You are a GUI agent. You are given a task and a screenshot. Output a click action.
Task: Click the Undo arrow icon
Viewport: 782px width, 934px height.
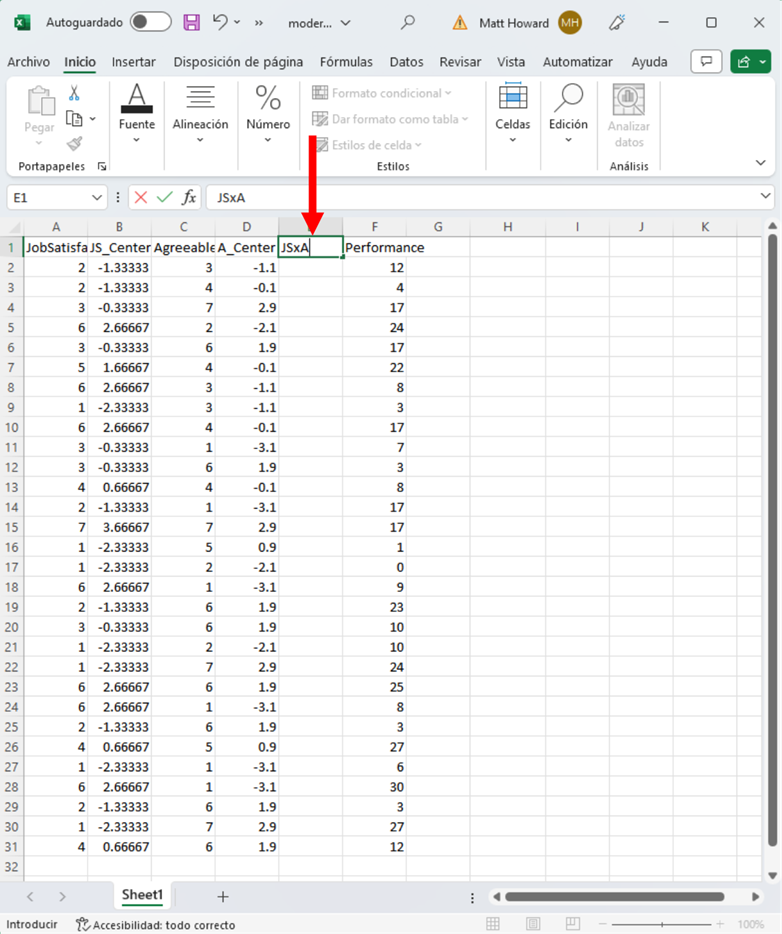(221, 22)
